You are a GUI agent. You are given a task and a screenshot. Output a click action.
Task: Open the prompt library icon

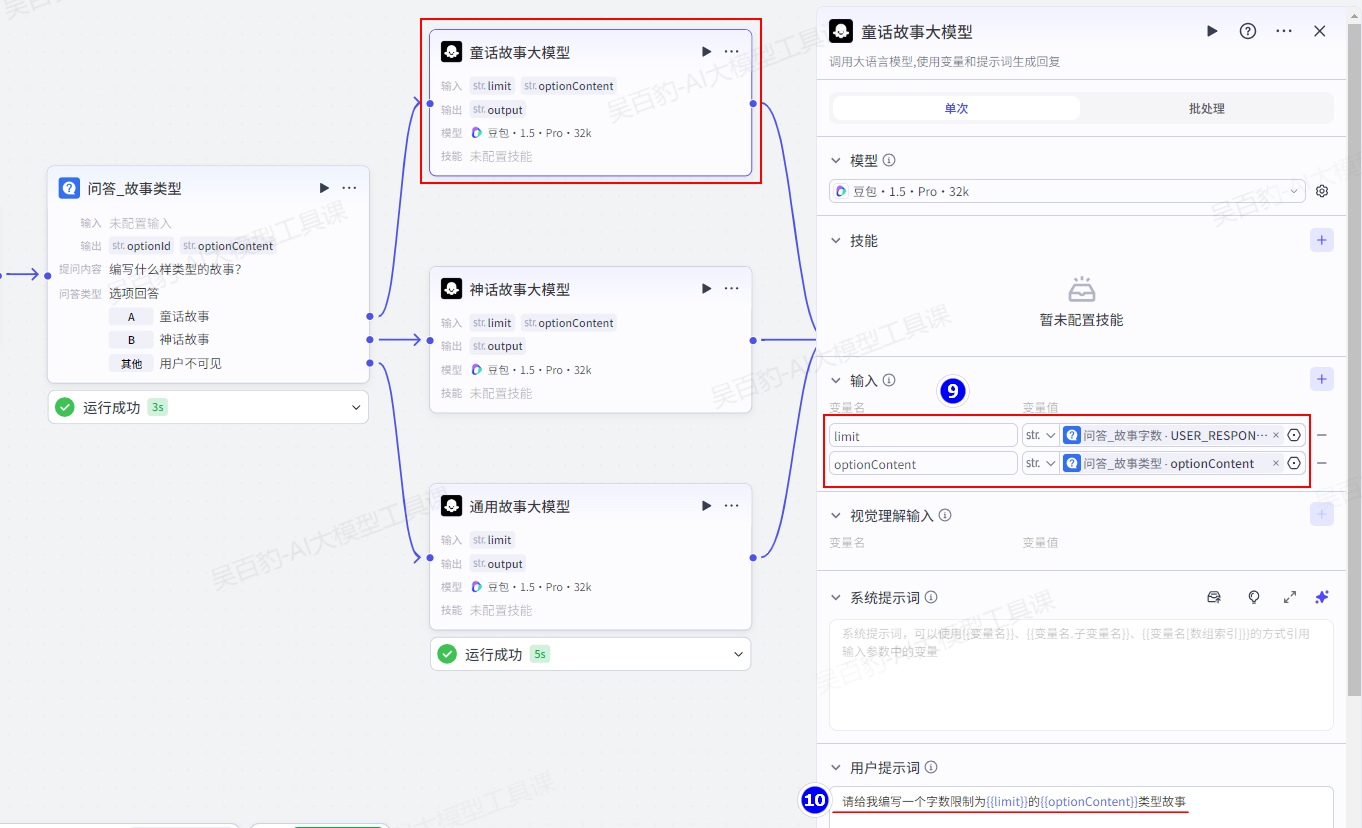click(1214, 597)
